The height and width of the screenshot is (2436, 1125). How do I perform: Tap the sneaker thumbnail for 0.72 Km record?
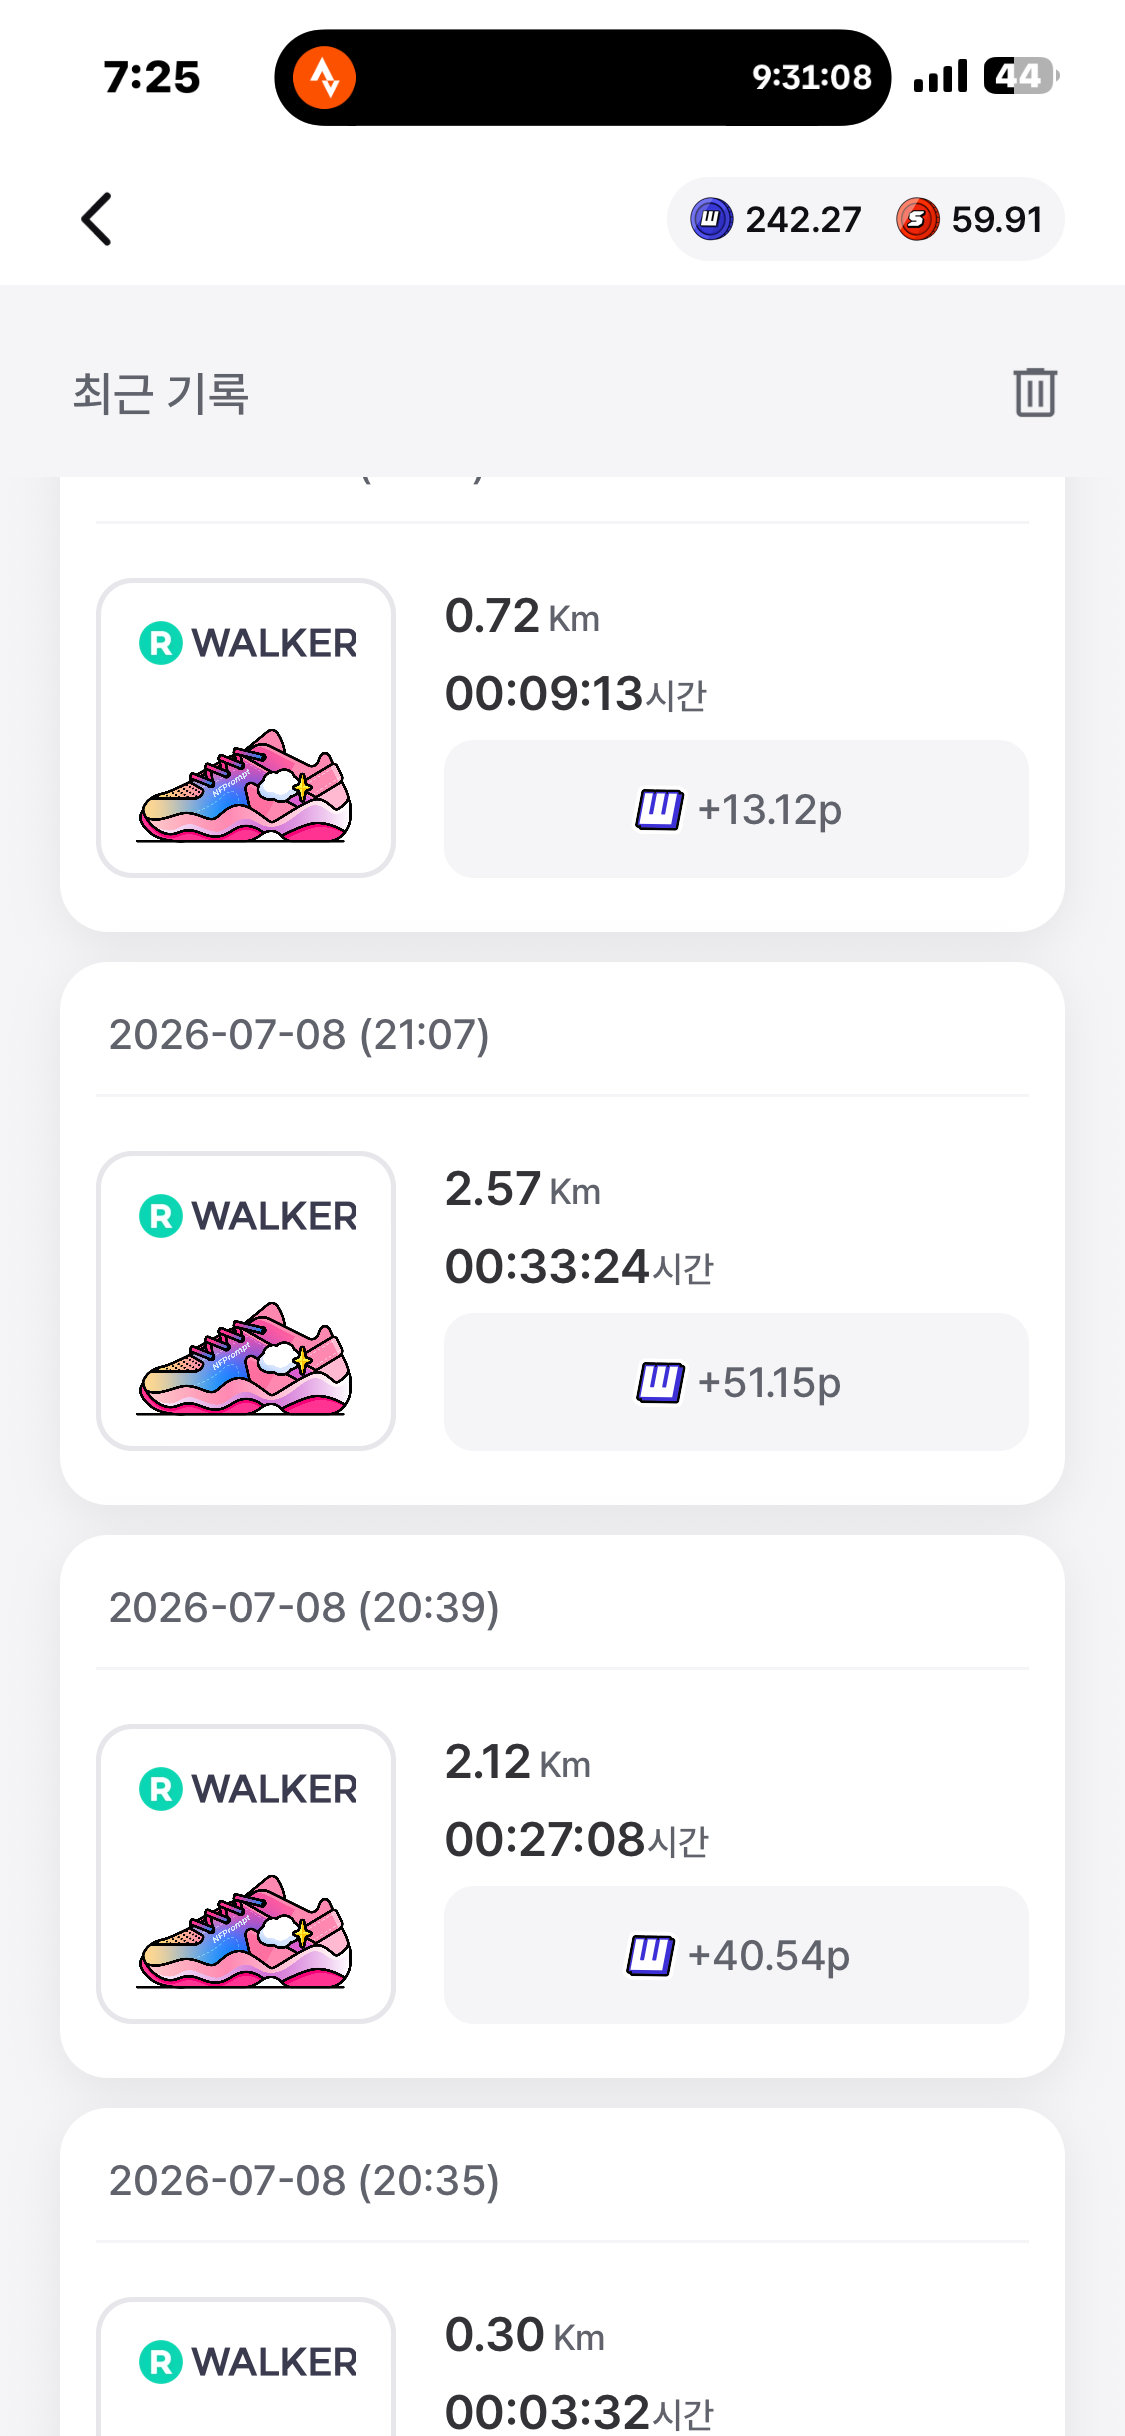(246, 728)
